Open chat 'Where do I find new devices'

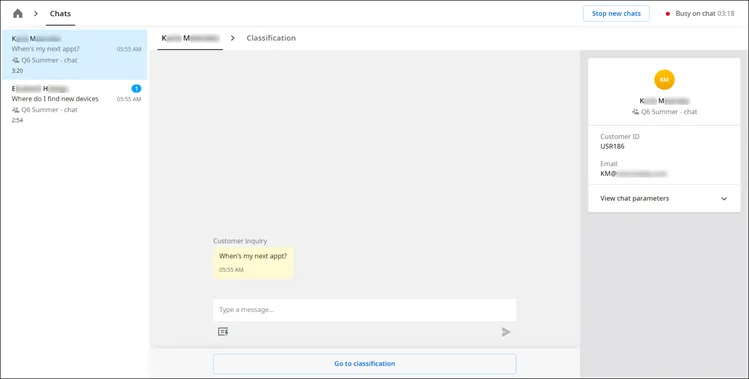[x=75, y=104]
